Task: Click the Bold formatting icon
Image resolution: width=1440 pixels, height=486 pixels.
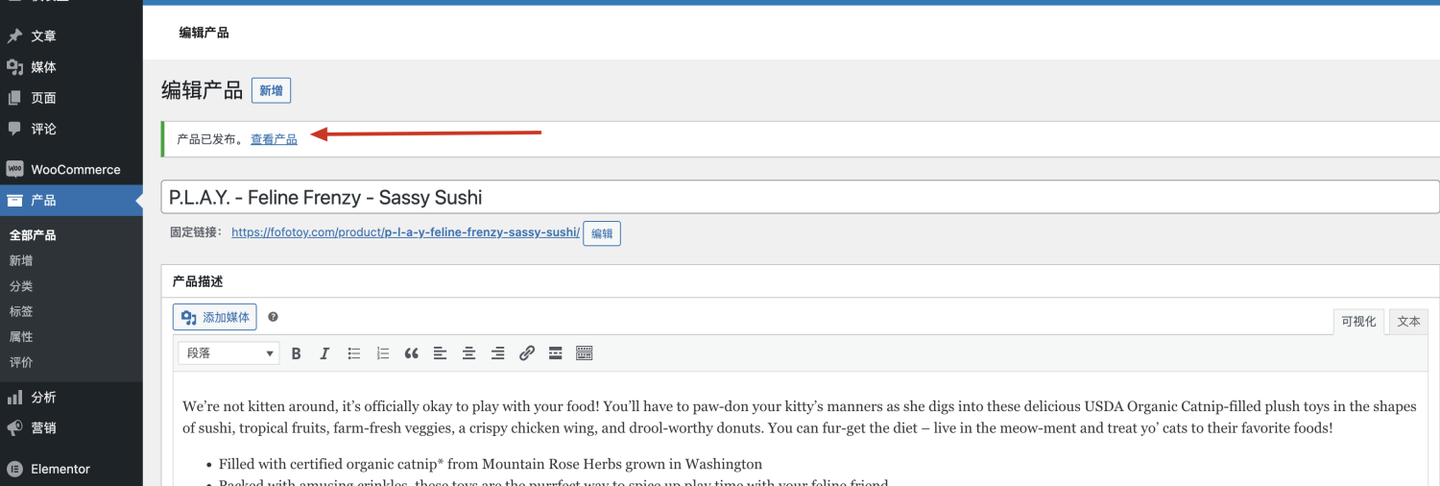Action: coord(296,353)
